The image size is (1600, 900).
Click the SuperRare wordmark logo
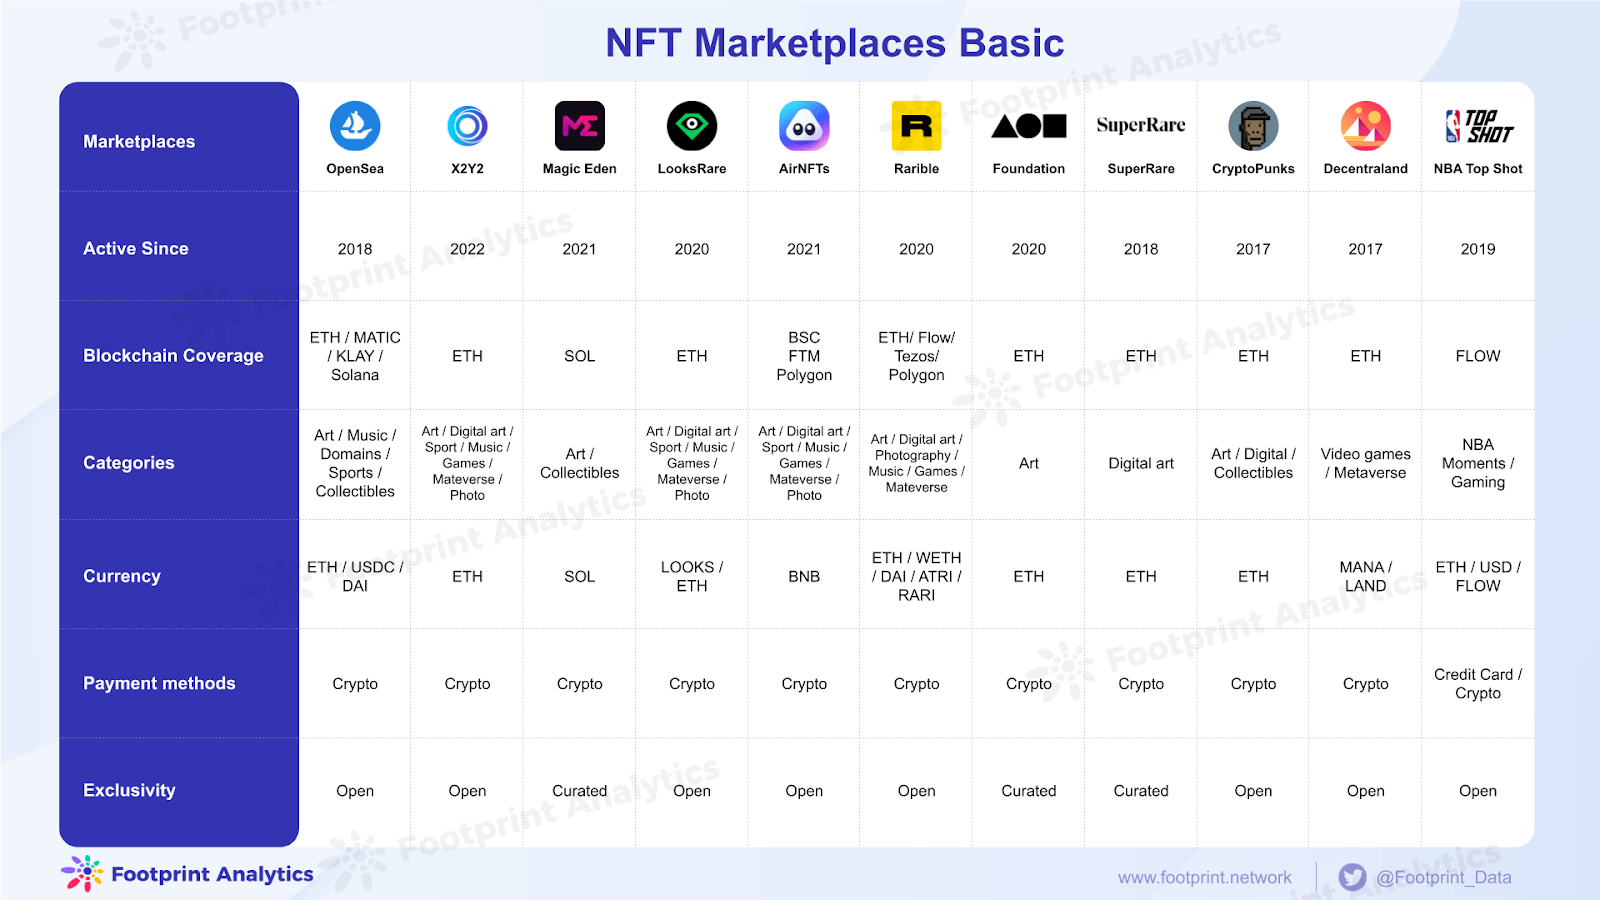tap(1140, 124)
